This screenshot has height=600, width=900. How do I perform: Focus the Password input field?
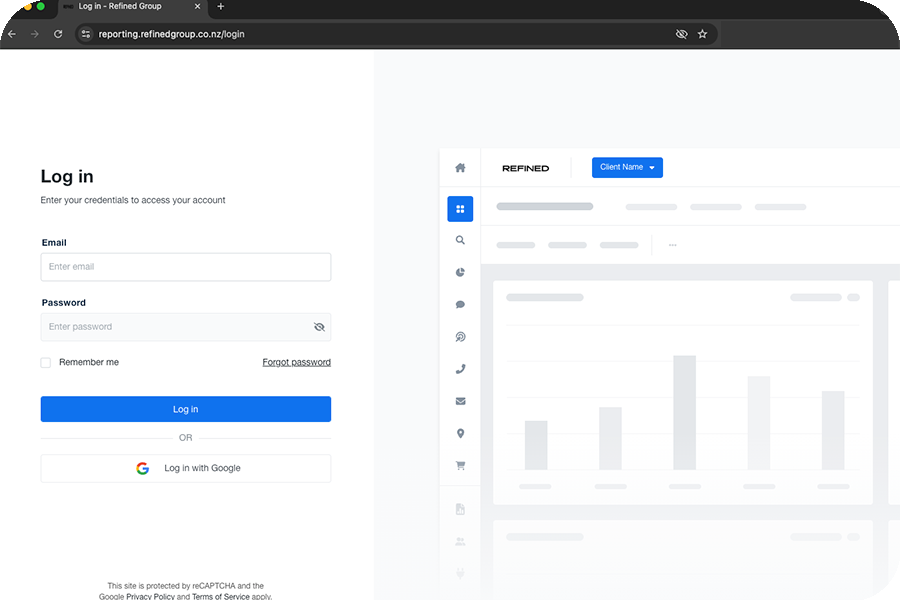[x=186, y=327]
